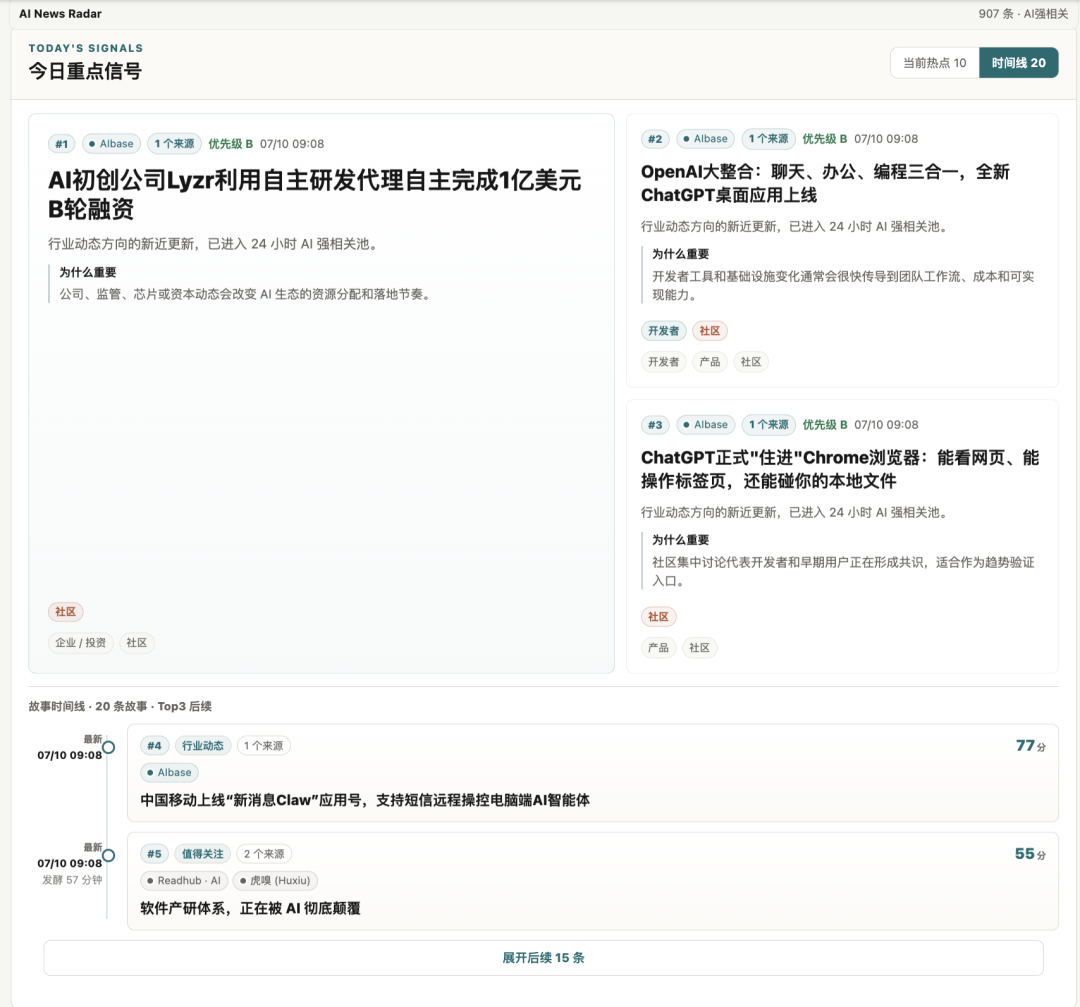Expand 展开后续 15 条 stories
This screenshot has width=1080, height=1007.
click(x=543, y=958)
